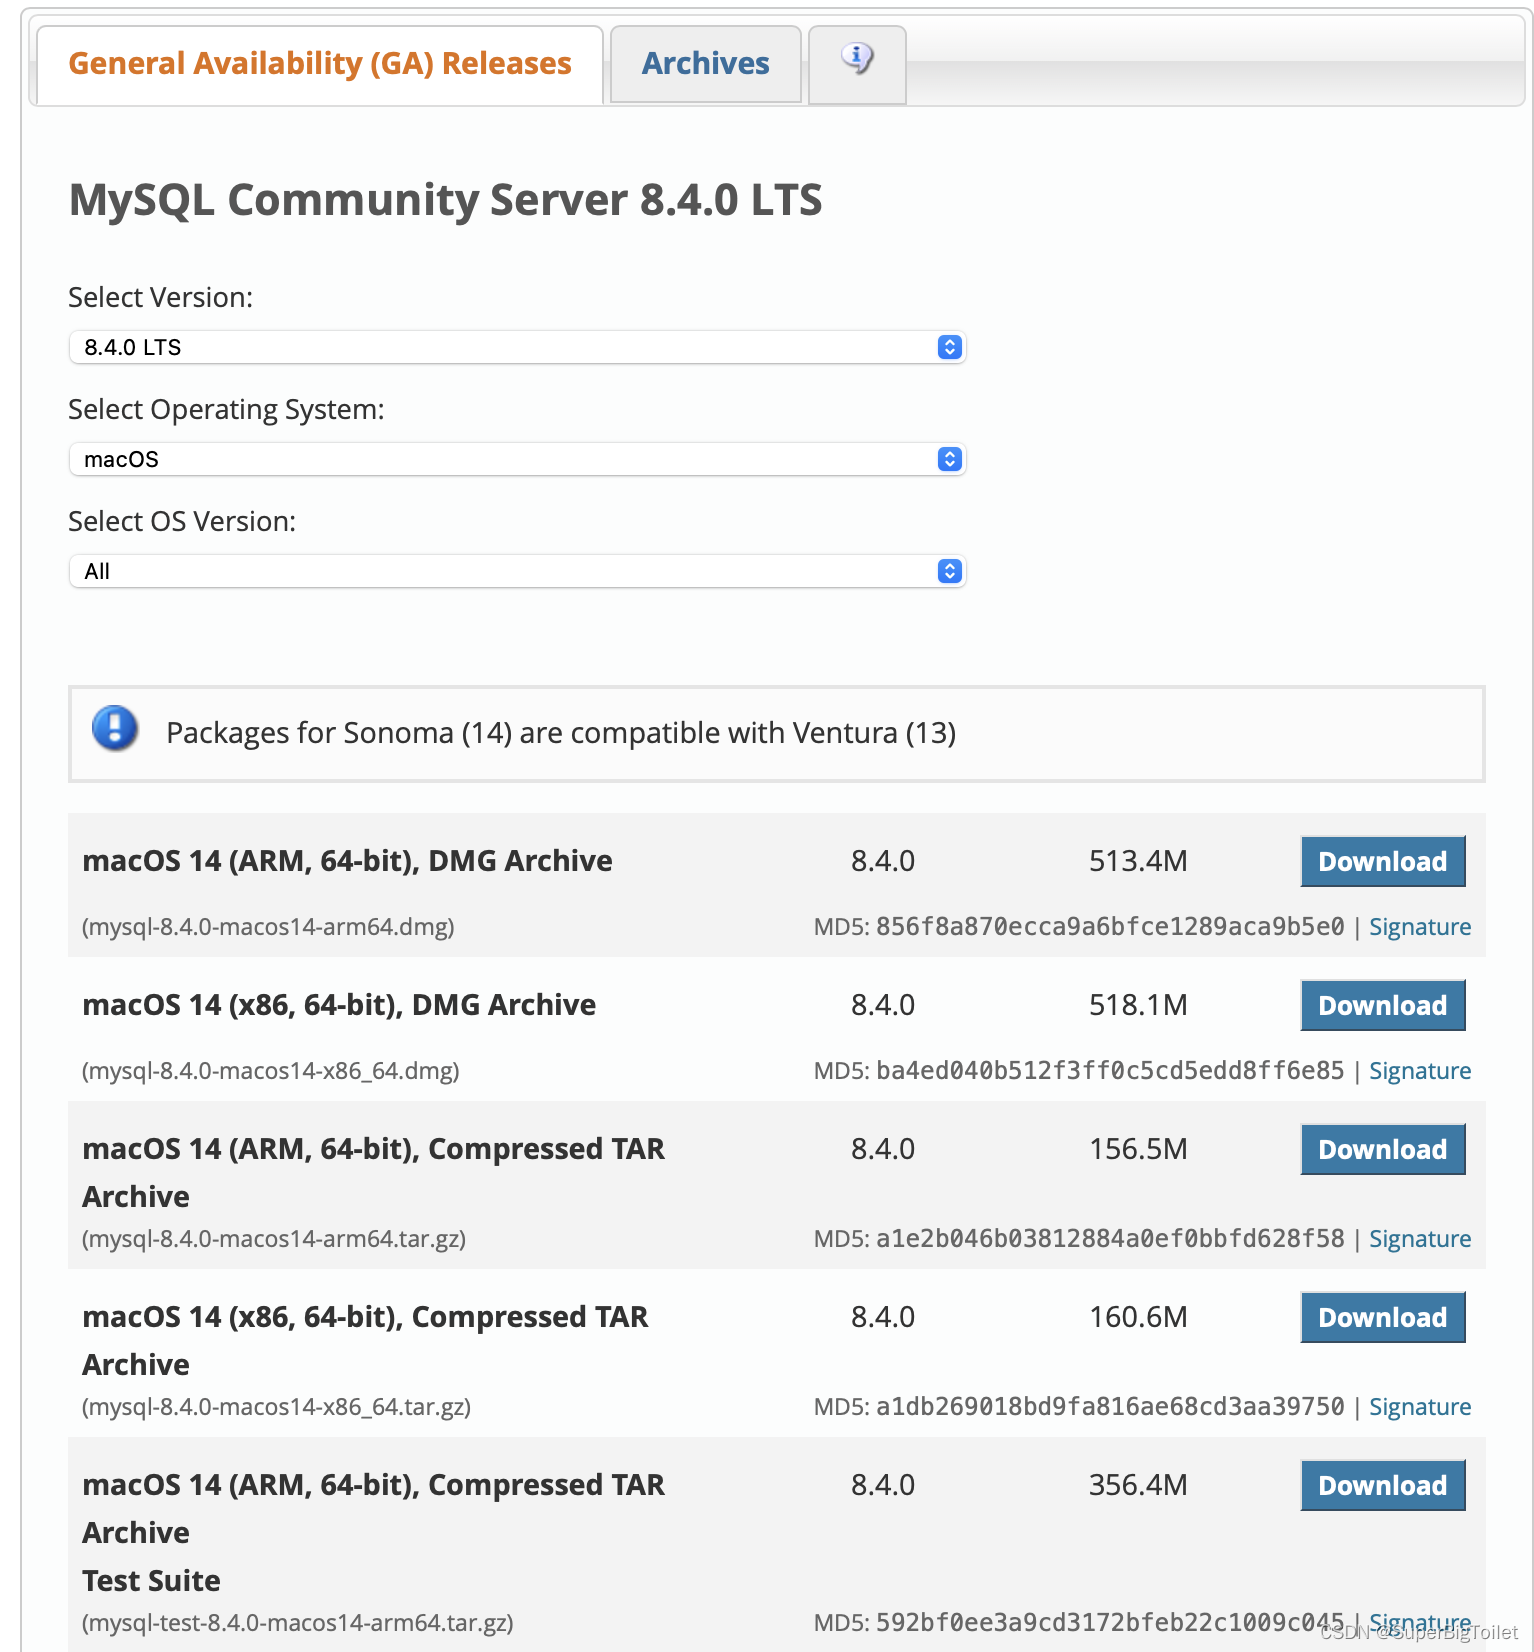Open Signature link for mysql-test-8.4.0-macos14-arm64.tar.gz

point(1420,1622)
